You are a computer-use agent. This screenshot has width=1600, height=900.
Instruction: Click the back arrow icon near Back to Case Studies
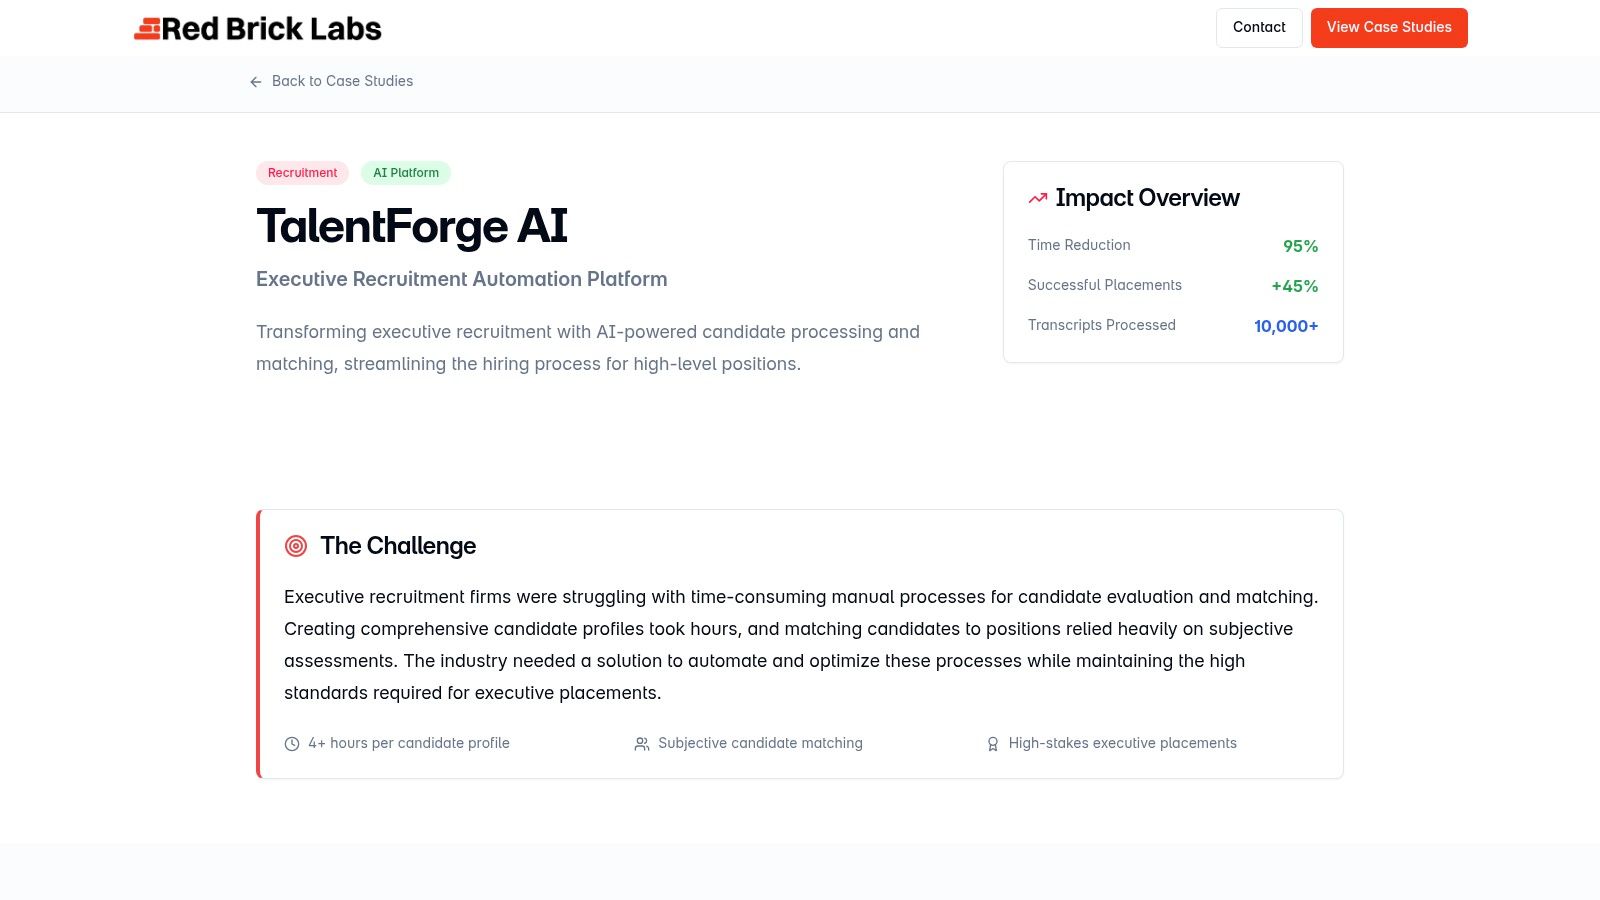pyautogui.click(x=256, y=81)
